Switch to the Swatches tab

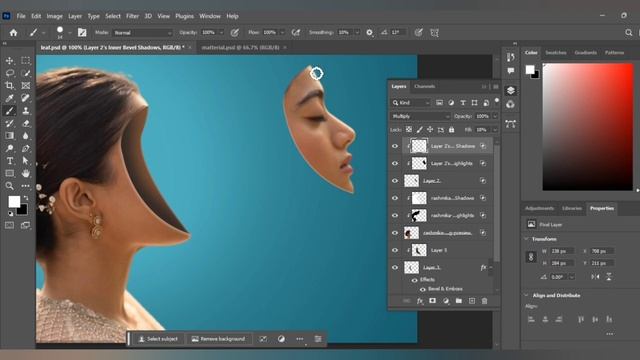[556, 53]
